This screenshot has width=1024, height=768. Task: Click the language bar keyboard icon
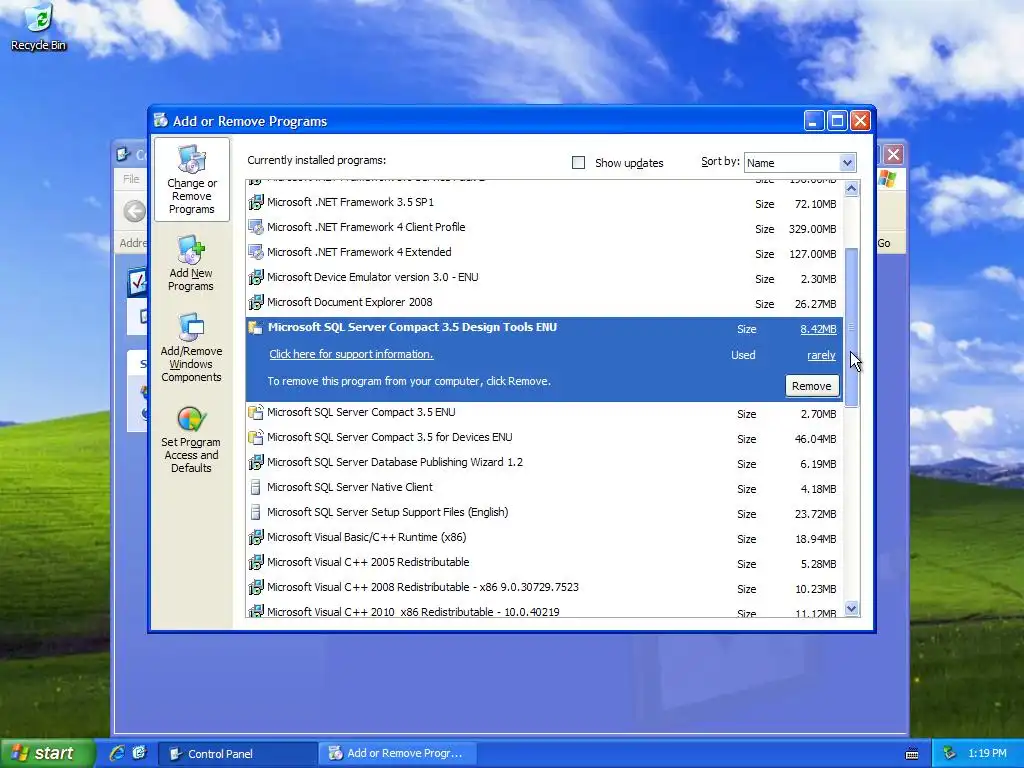click(x=912, y=754)
